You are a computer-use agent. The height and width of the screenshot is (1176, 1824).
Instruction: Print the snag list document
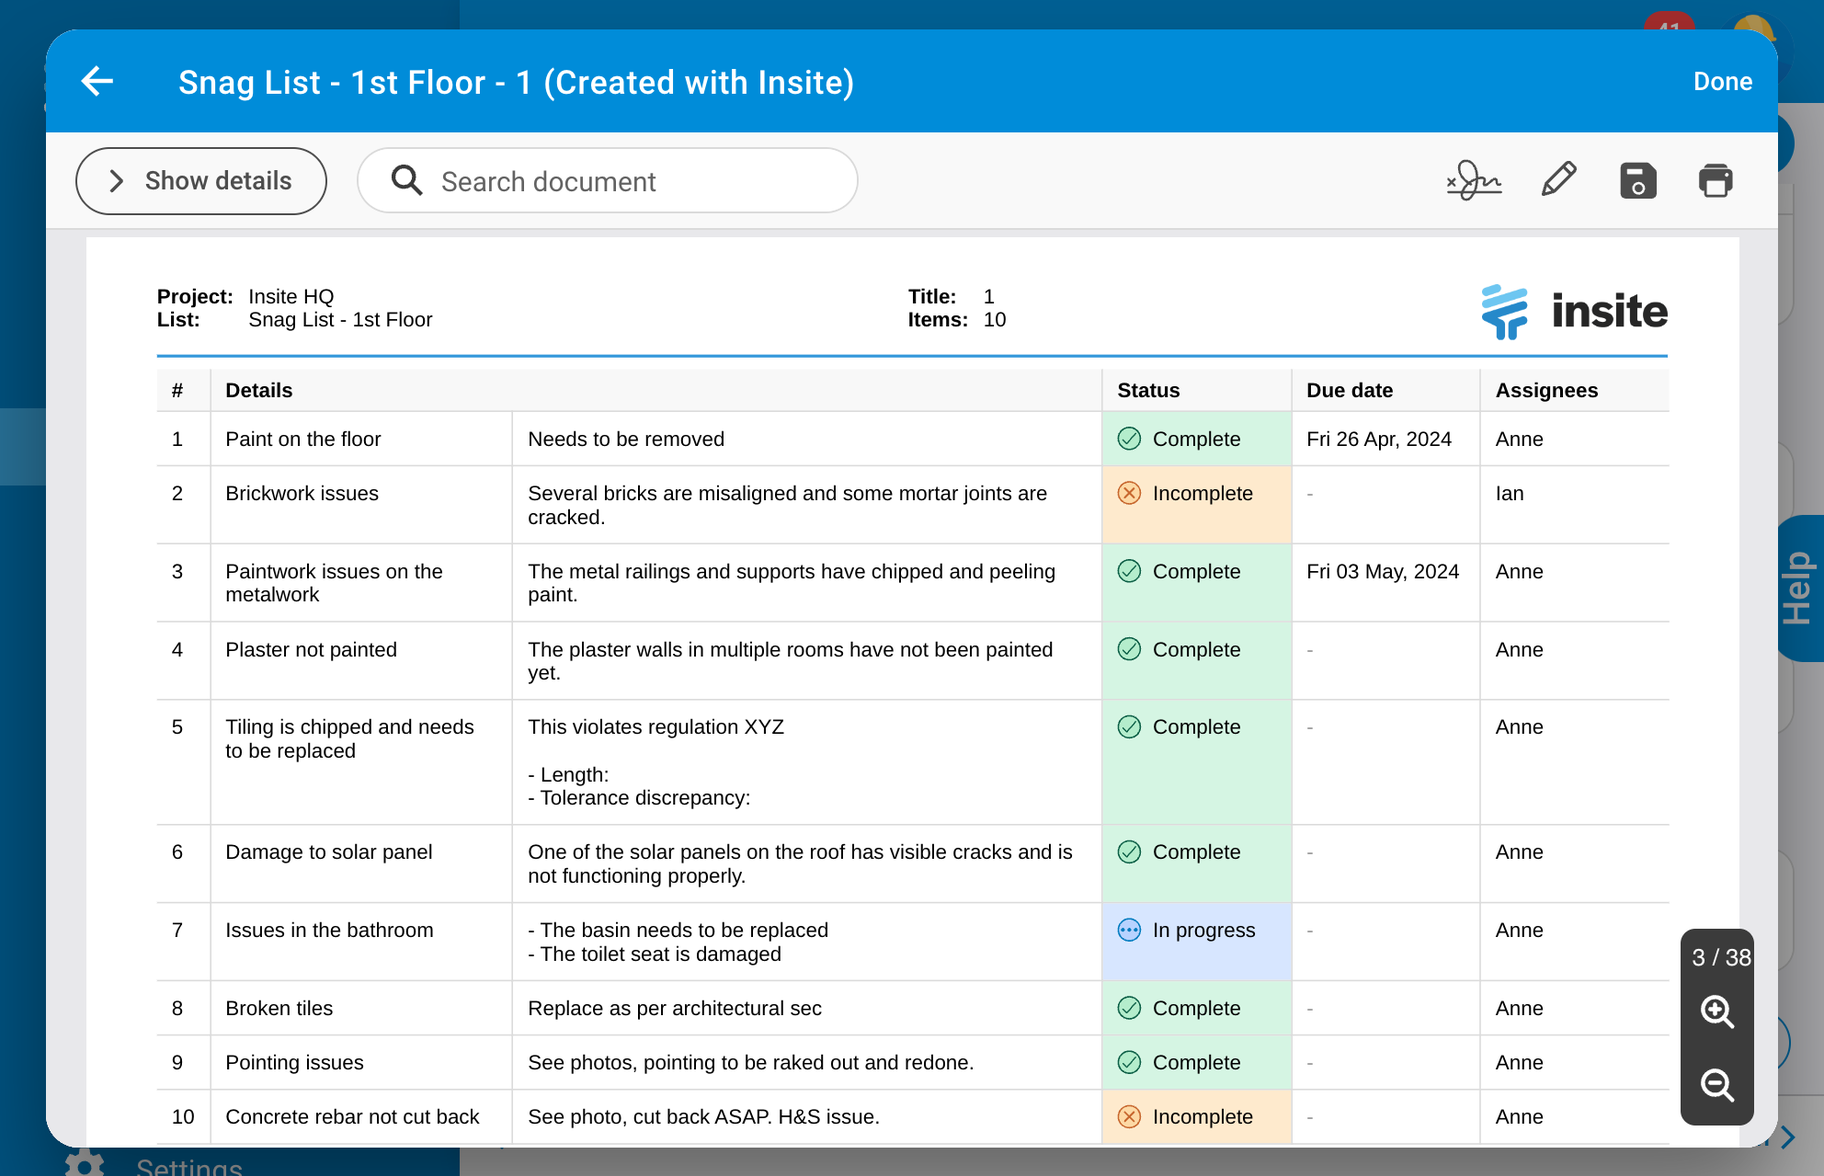[1716, 180]
